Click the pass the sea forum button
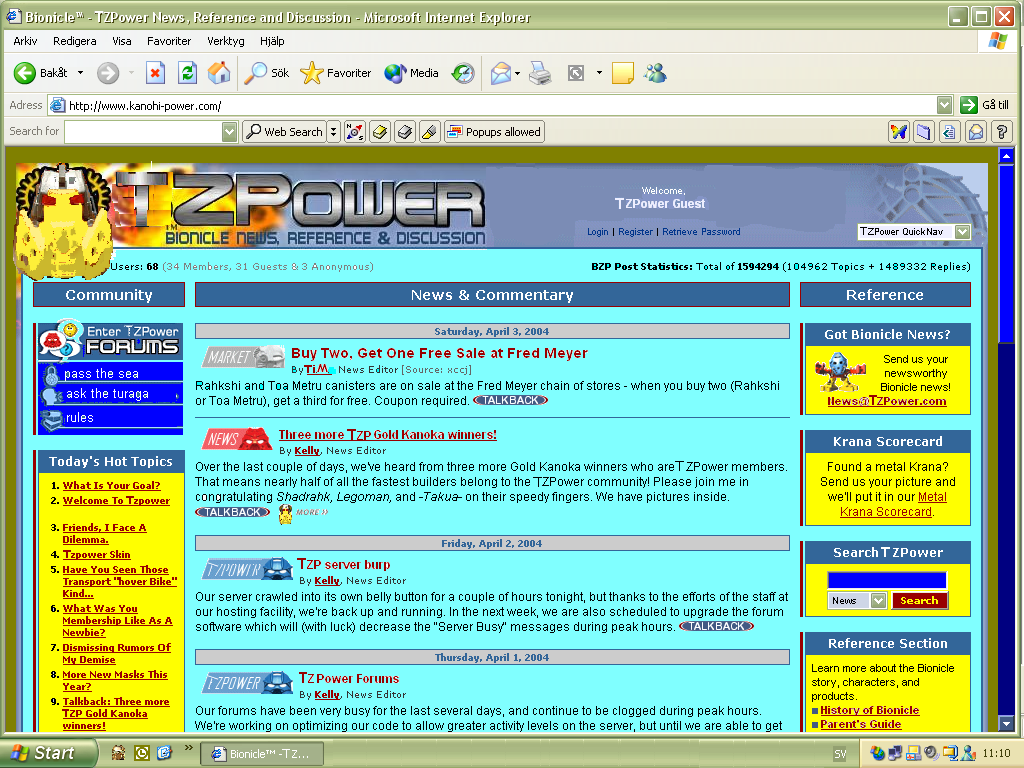This screenshot has height=768, width=1024. pyautogui.click(x=110, y=373)
